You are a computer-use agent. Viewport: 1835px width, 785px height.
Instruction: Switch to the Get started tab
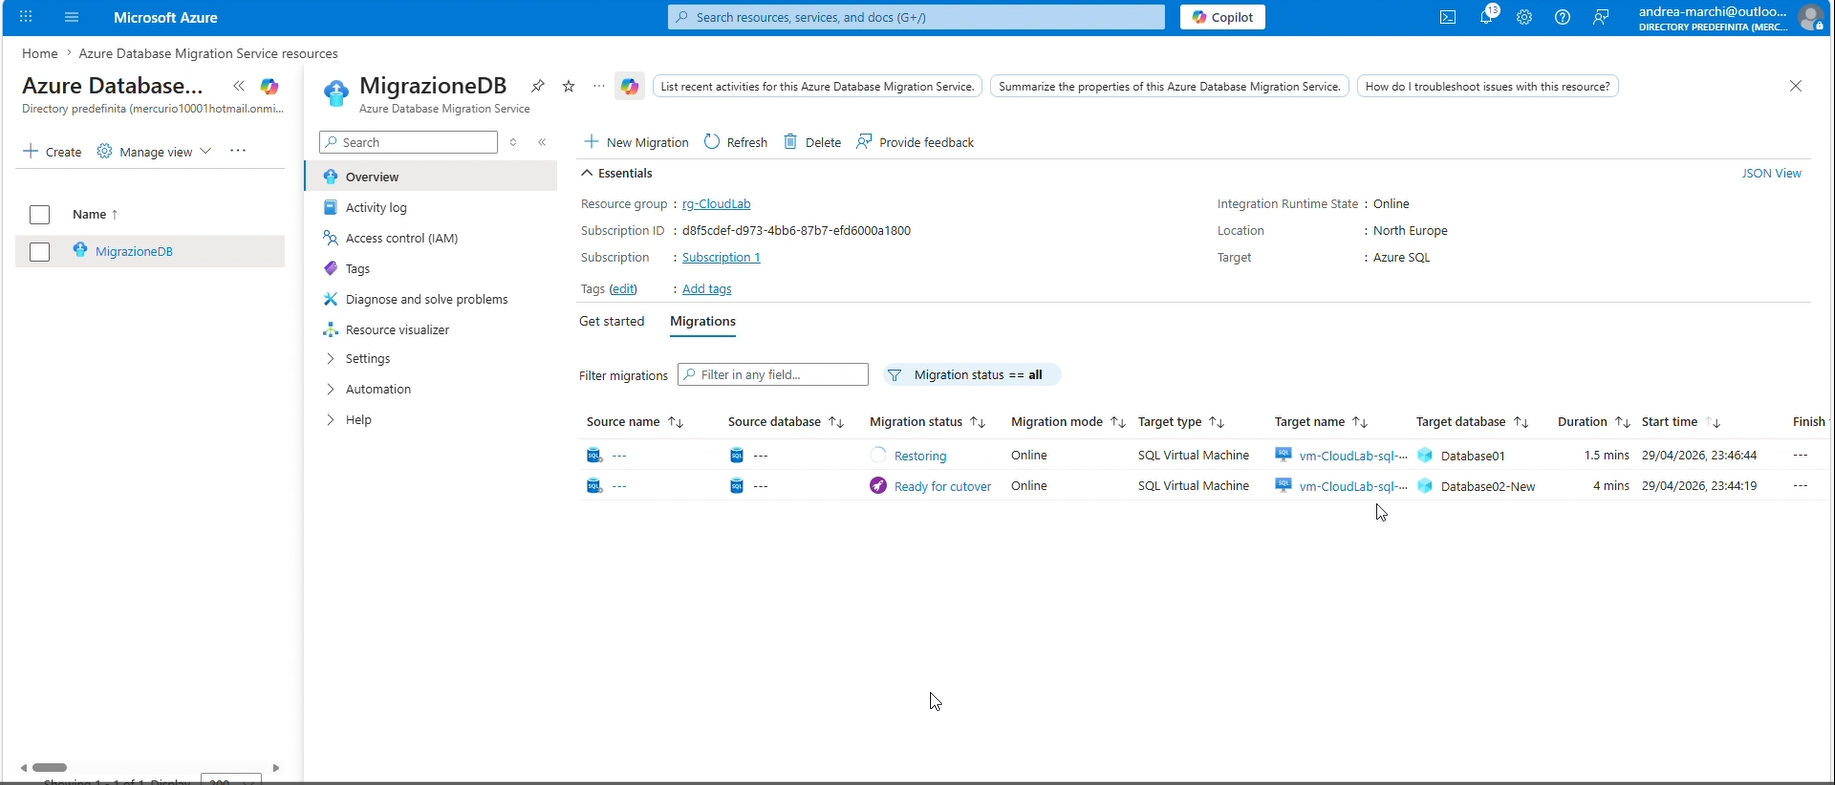[x=611, y=321]
